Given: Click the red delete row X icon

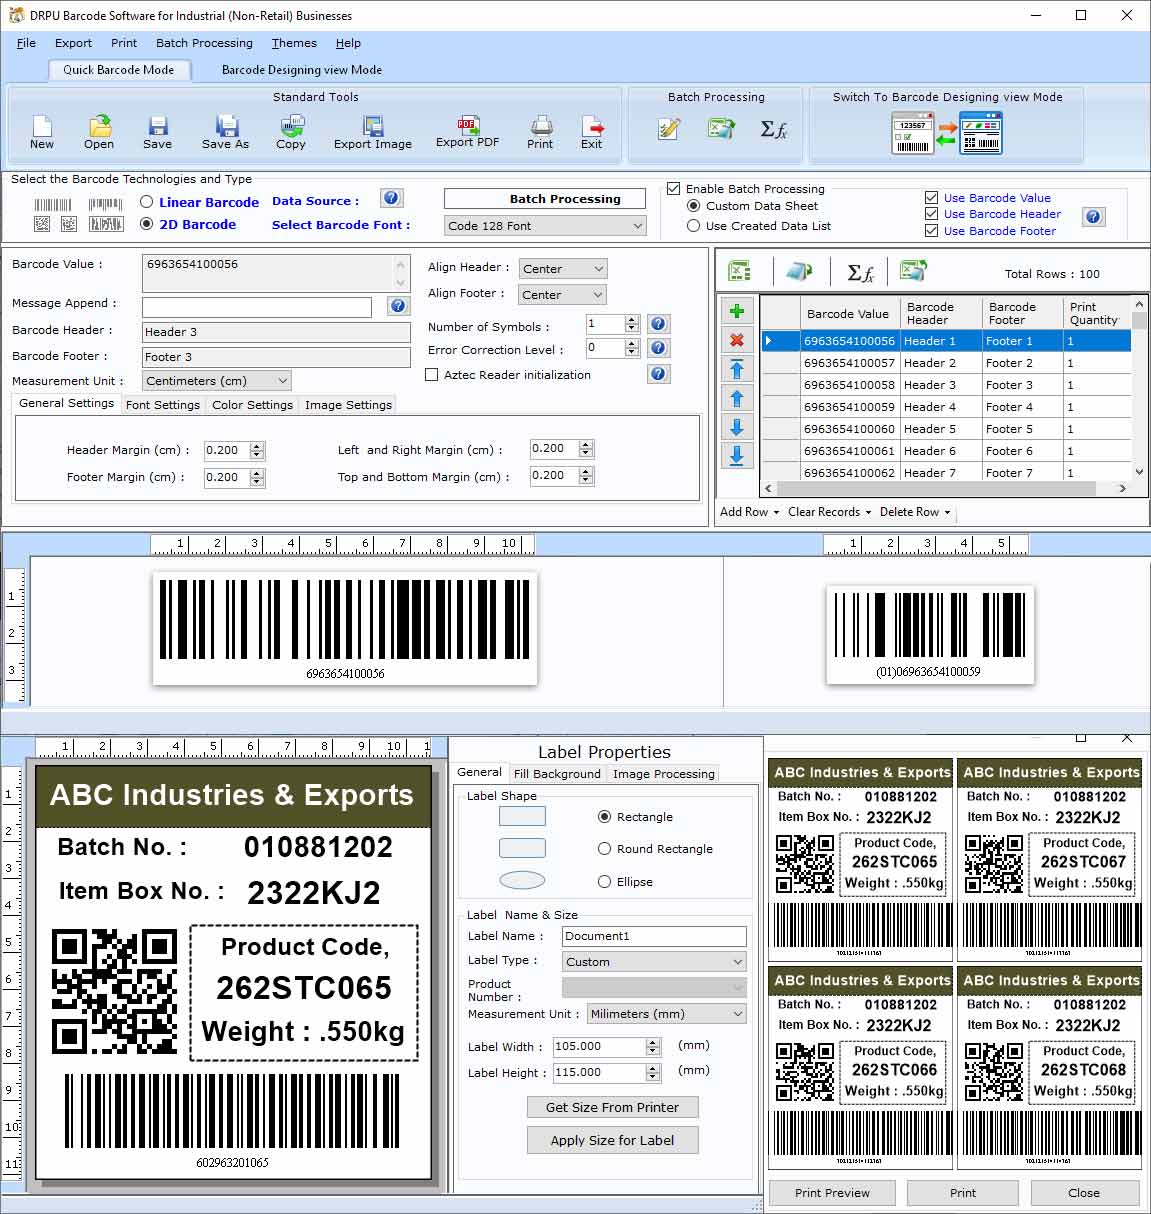Looking at the screenshot, I should (x=737, y=340).
